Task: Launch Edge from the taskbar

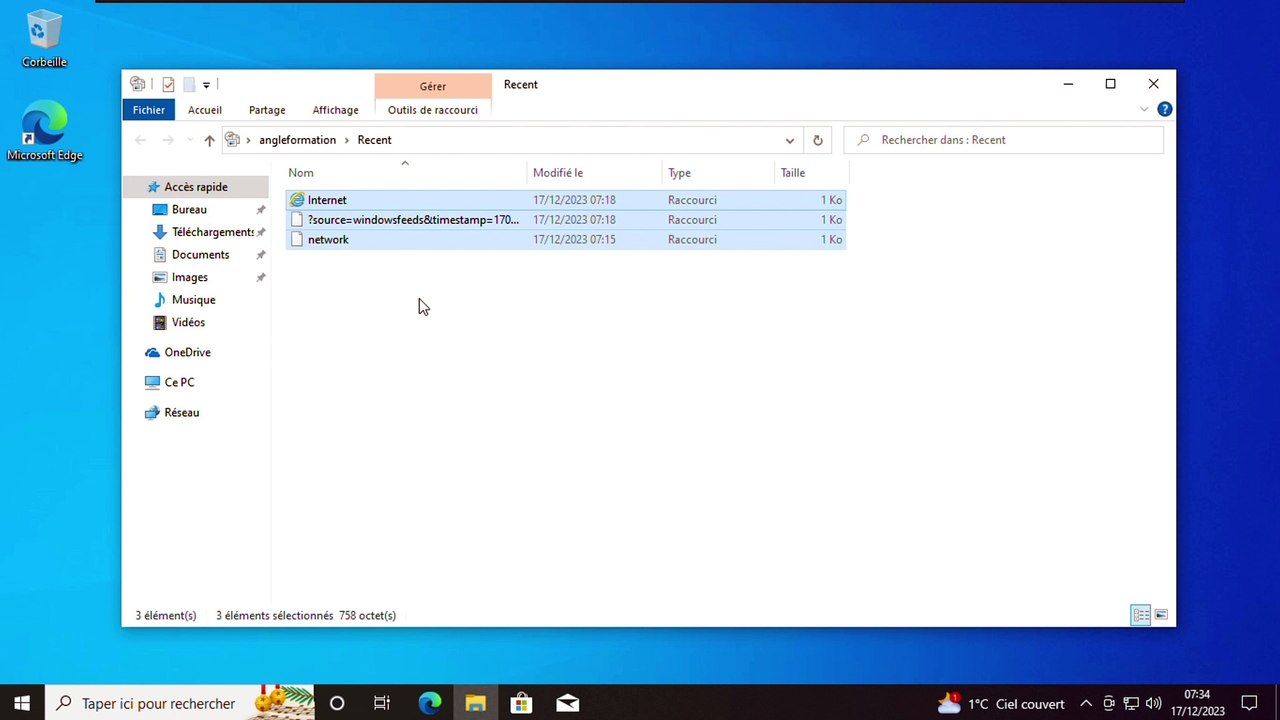Action: click(429, 703)
